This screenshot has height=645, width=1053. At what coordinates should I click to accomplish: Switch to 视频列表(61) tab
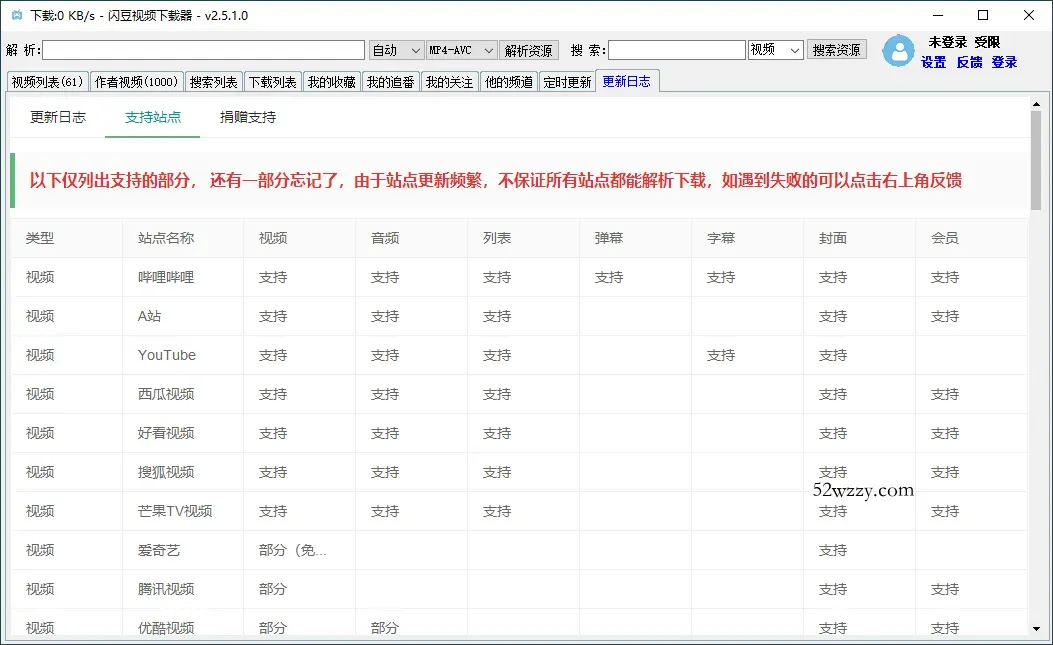(48, 82)
